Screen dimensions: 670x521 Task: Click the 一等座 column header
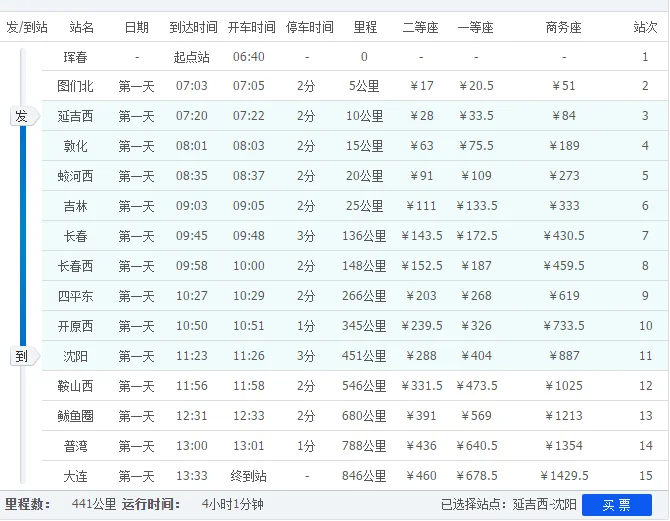point(475,27)
